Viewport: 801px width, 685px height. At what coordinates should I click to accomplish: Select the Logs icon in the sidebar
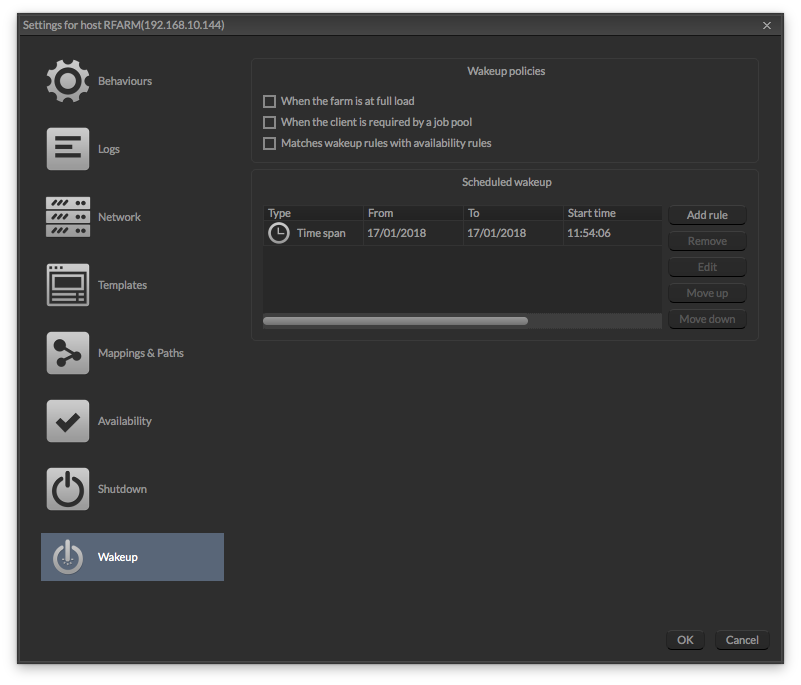67,148
